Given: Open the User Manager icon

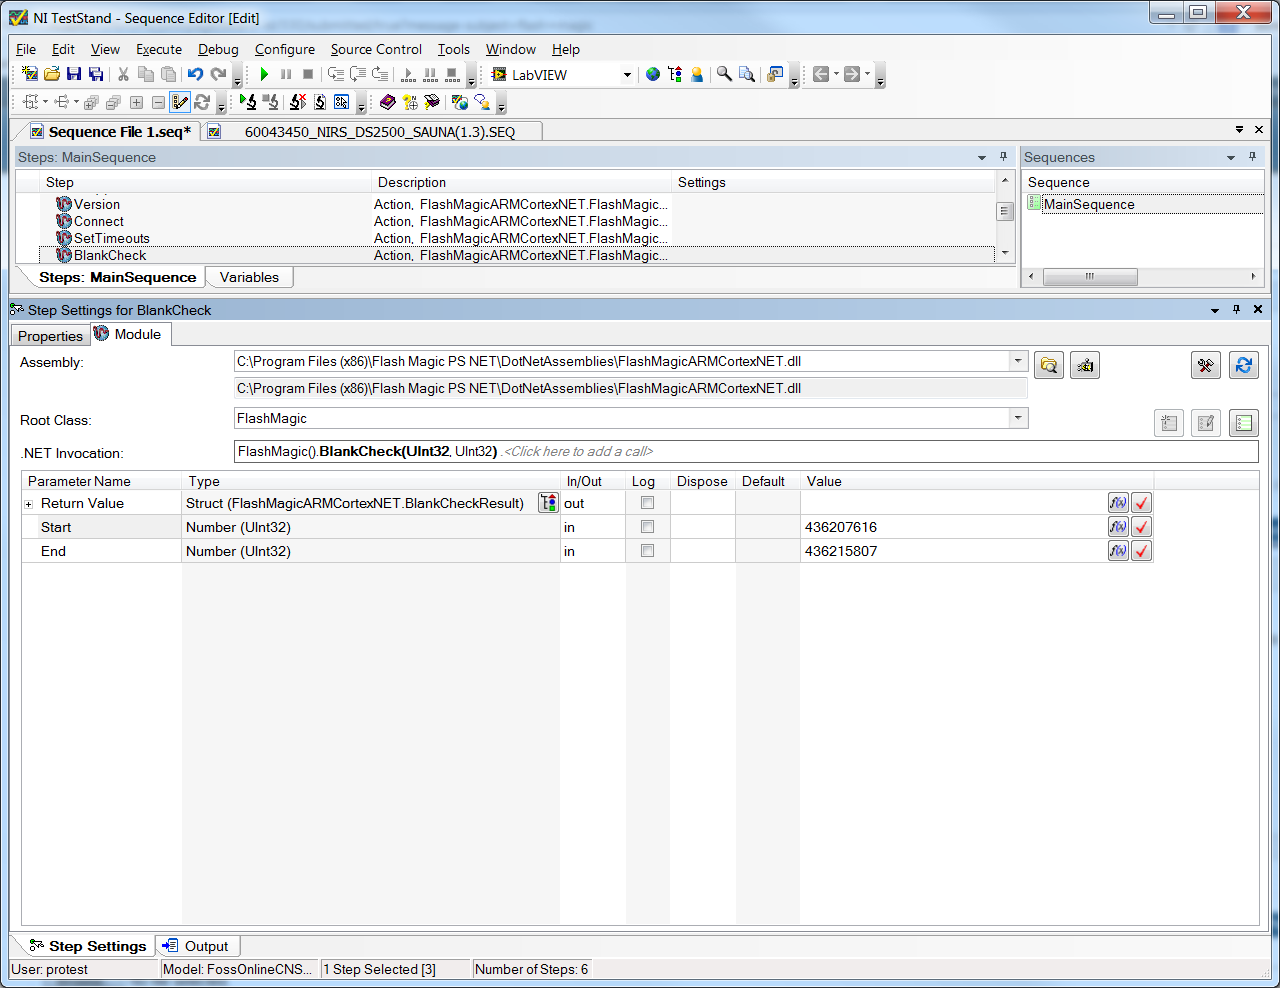Looking at the screenshot, I should click(x=697, y=74).
